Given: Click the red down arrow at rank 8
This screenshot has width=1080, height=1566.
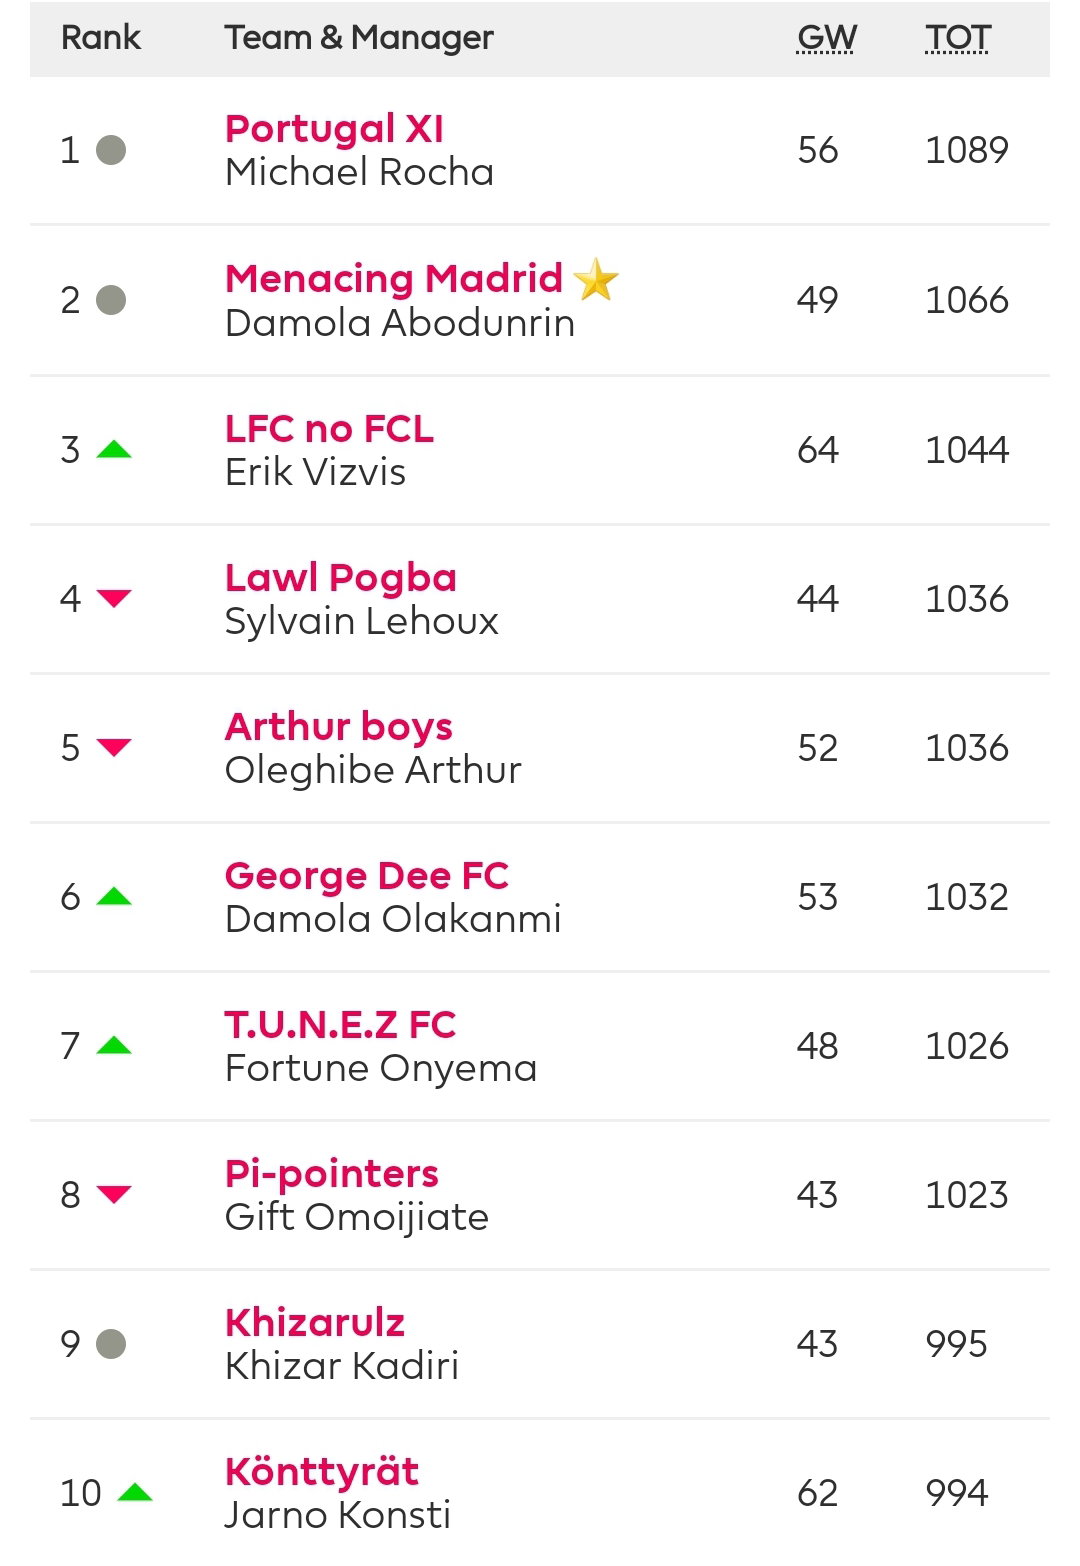Looking at the screenshot, I should click(x=114, y=1194).
